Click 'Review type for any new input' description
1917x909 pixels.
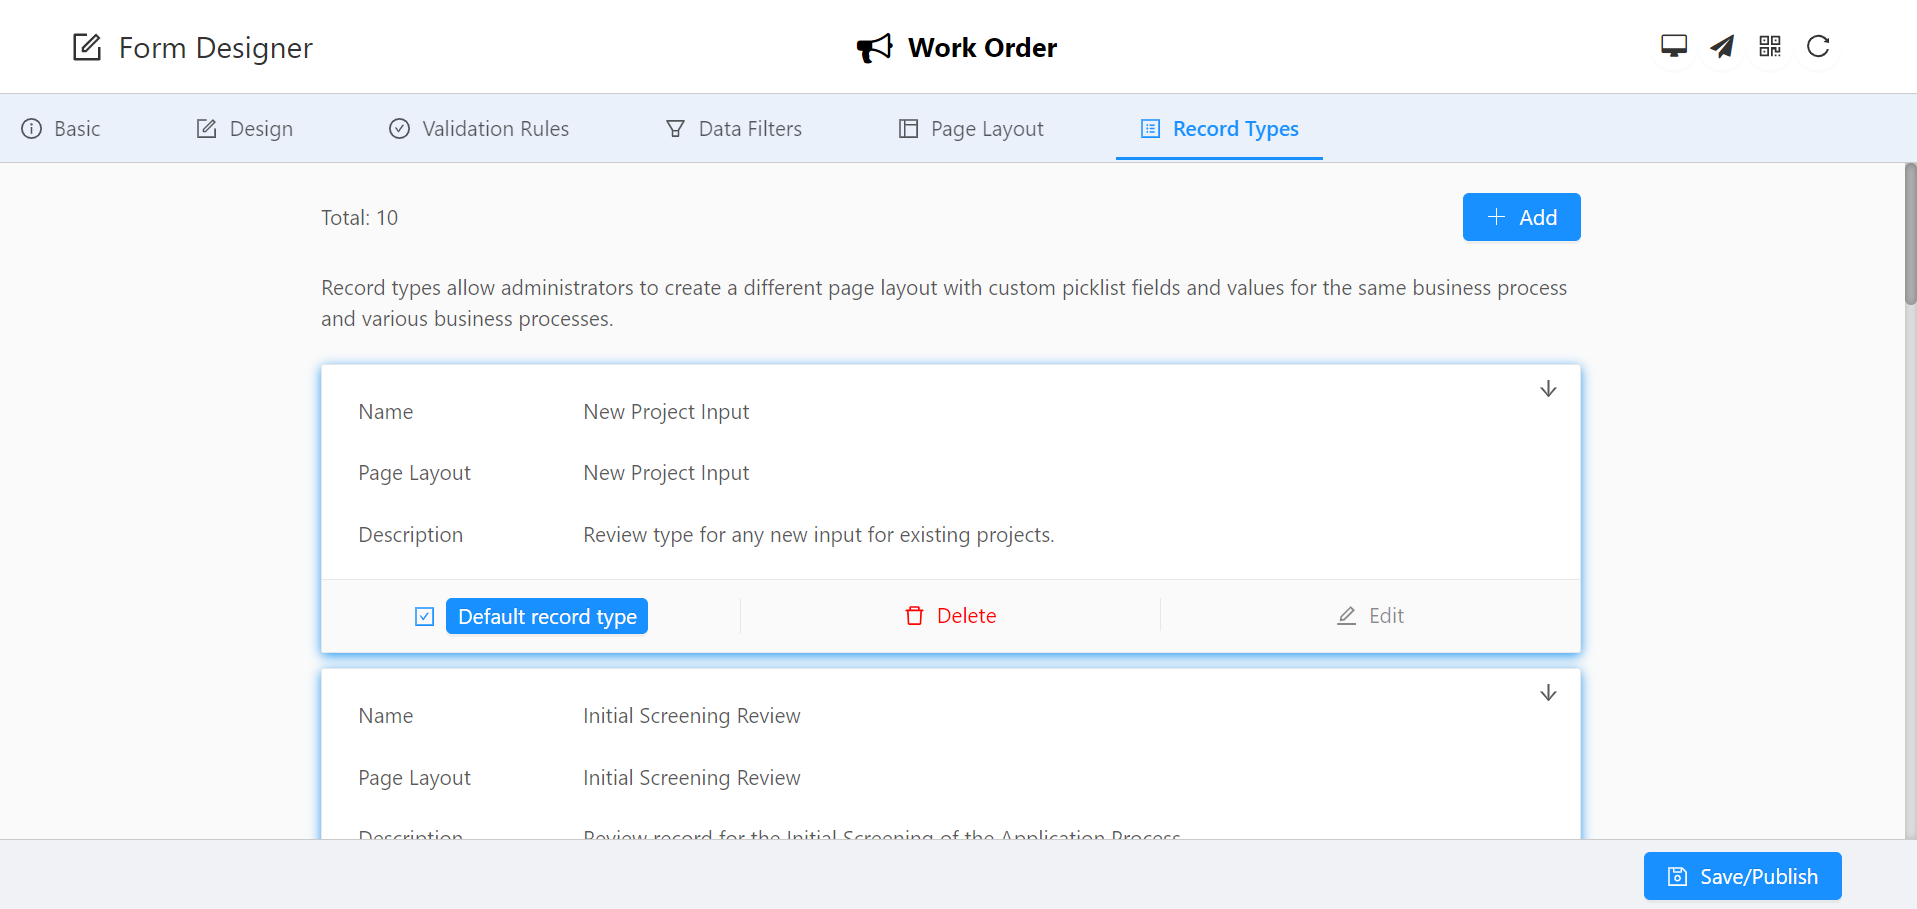tap(818, 535)
